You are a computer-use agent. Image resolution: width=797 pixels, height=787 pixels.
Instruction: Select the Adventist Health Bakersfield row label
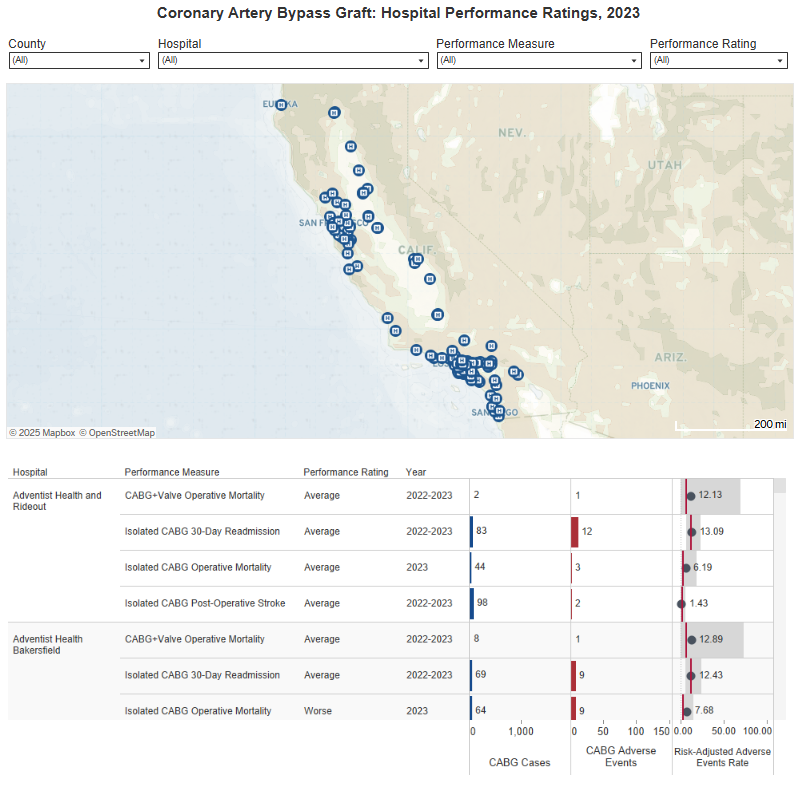[48, 645]
